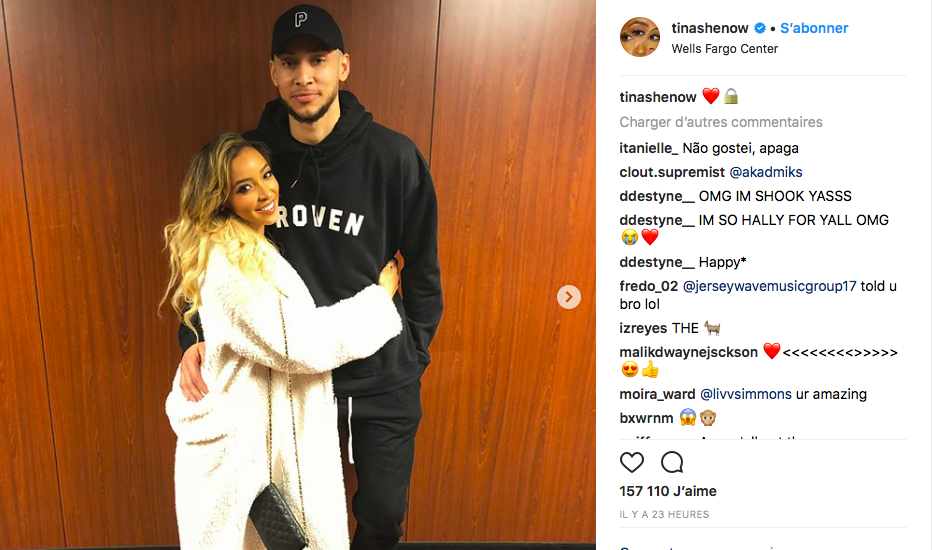Show likes list 157 110 J'aime
Screen dimensions: 932x550
pos(668,491)
